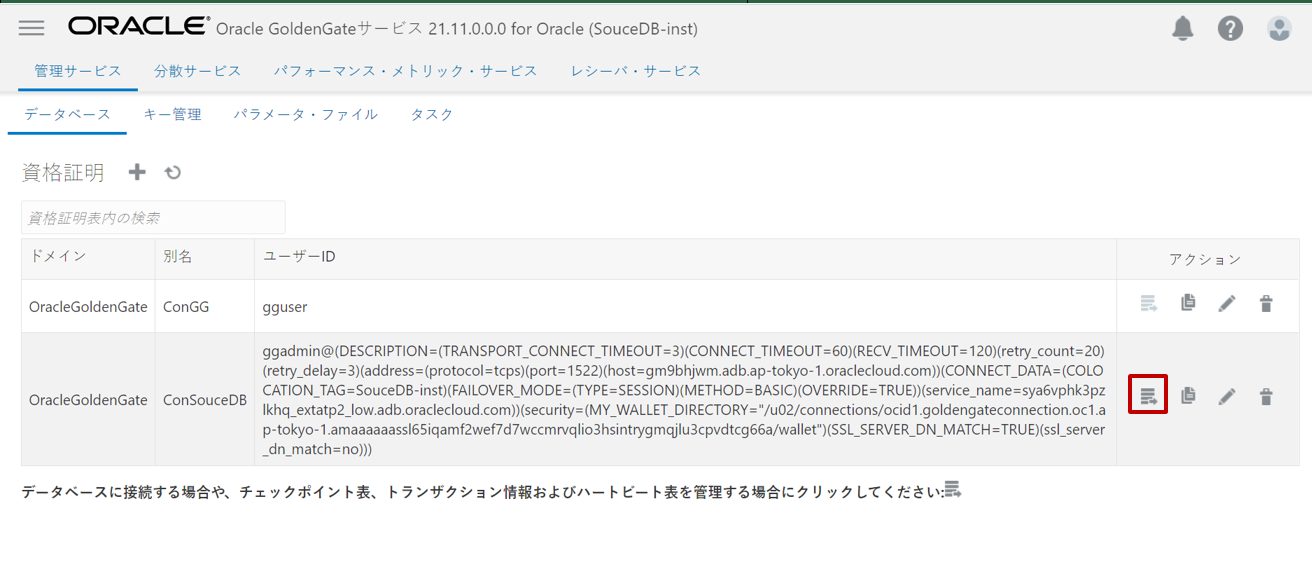Screen dimensions: 1312x580
Task: Open the notifications bell
Action: coord(1182,28)
